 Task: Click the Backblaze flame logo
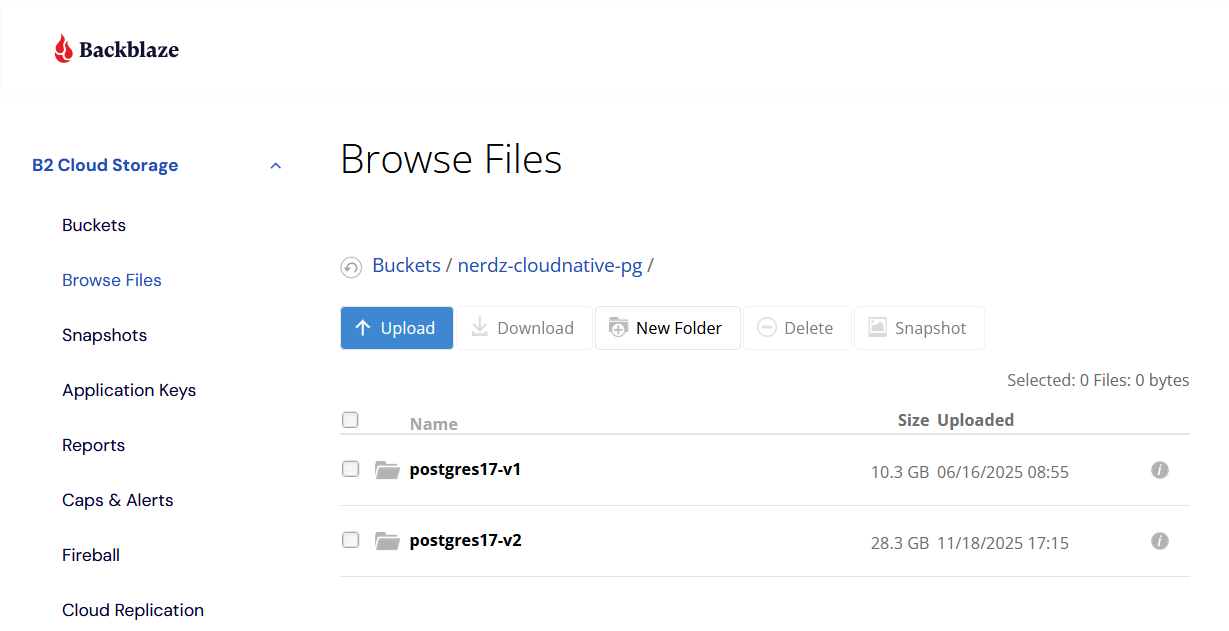pyautogui.click(x=63, y=46)
